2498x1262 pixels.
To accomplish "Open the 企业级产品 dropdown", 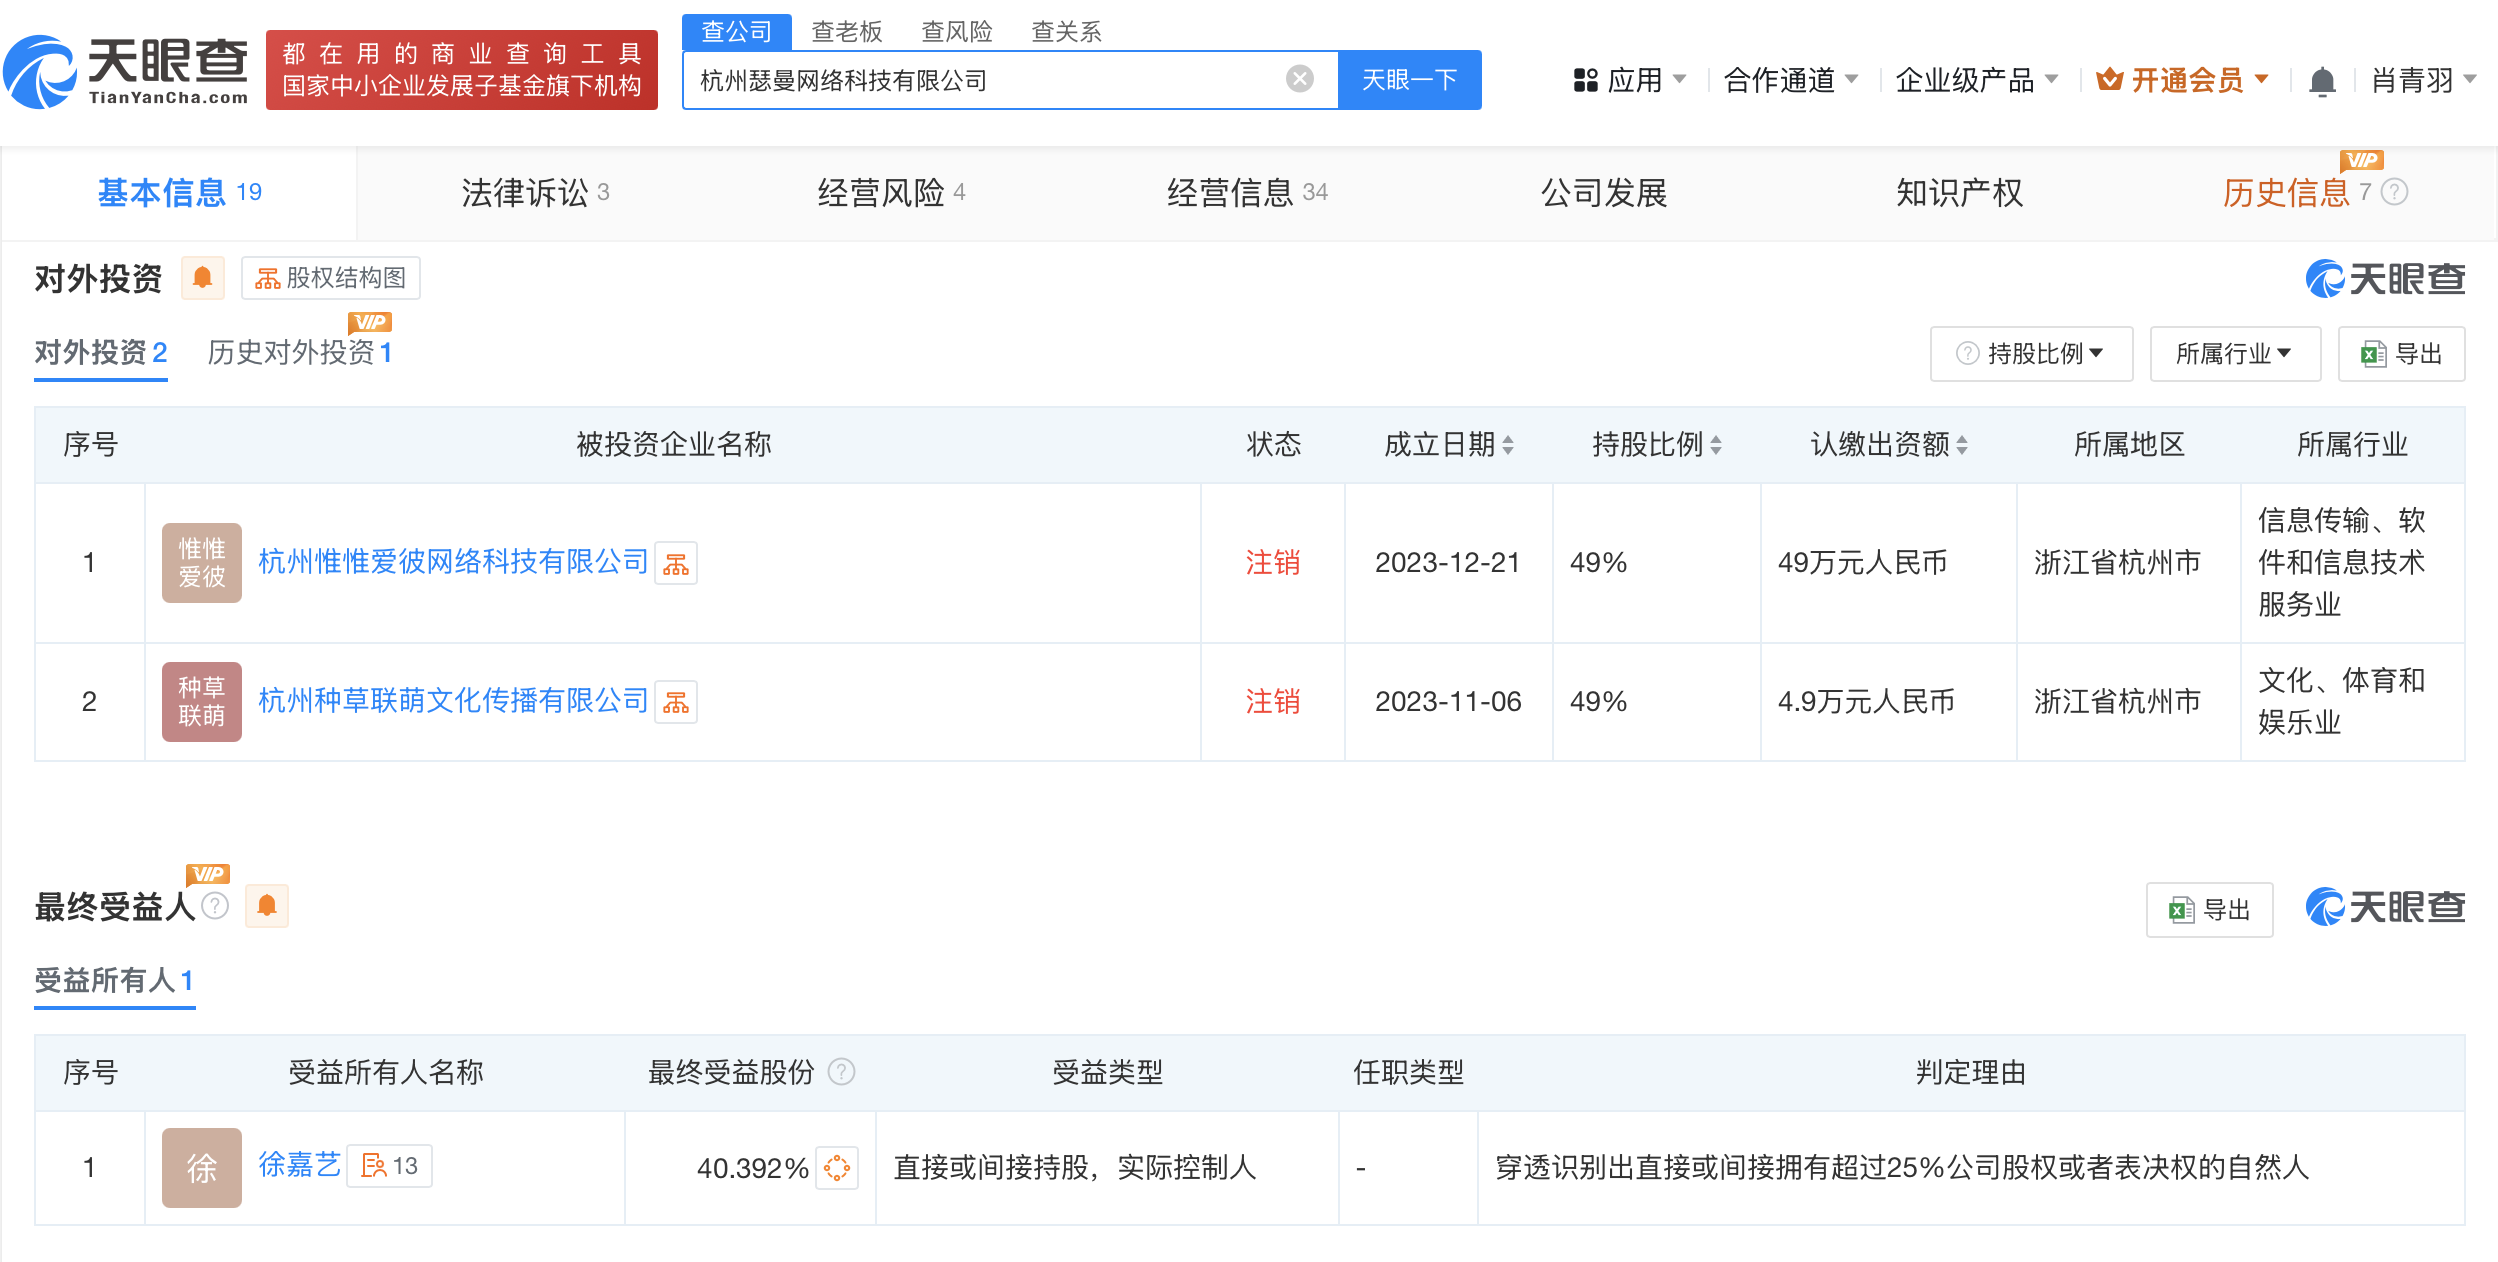I will 1977,80.
